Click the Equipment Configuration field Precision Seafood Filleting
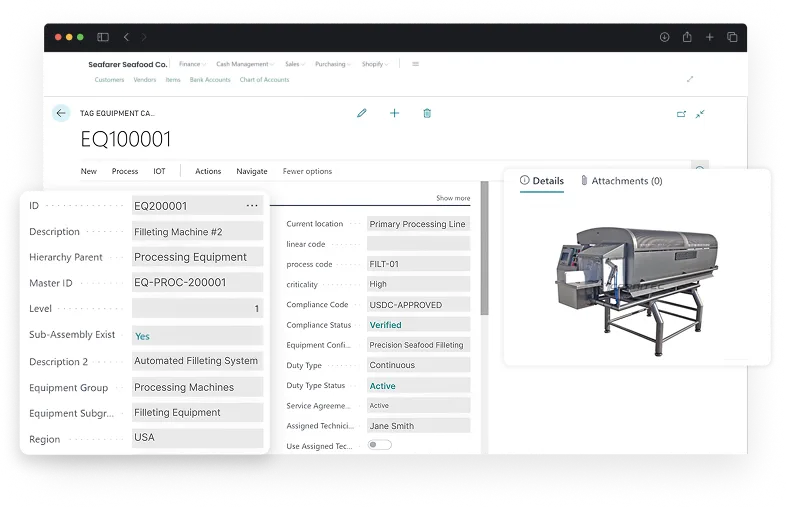791x508 pixels. click(x=418, y=345)
